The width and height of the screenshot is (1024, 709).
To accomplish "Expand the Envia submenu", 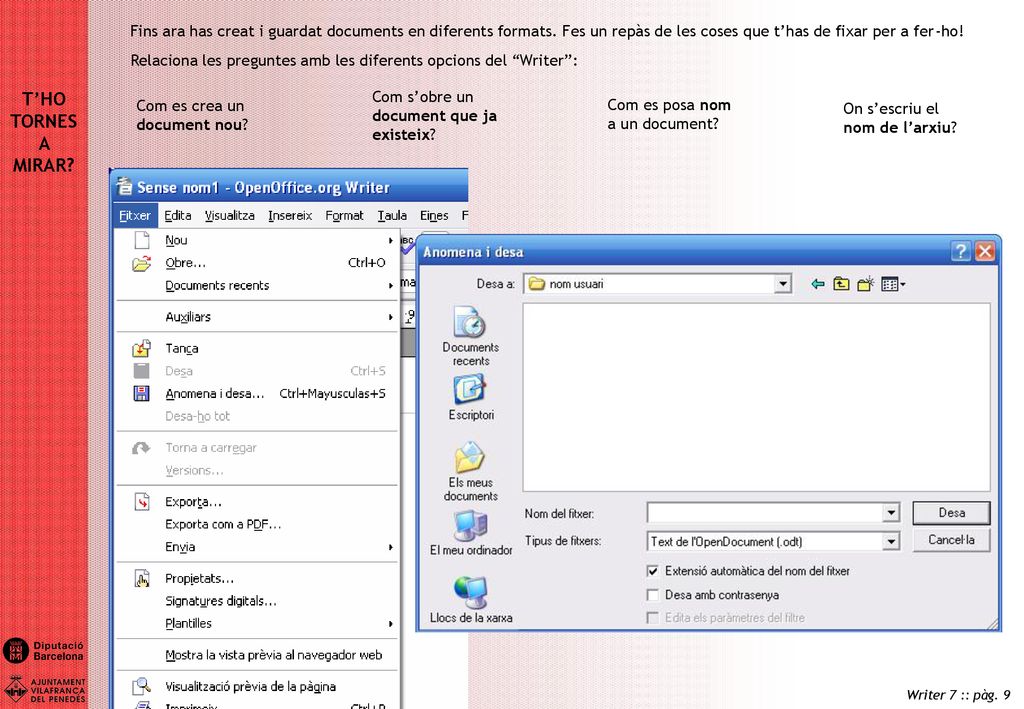I will click(x=391, y=547).
